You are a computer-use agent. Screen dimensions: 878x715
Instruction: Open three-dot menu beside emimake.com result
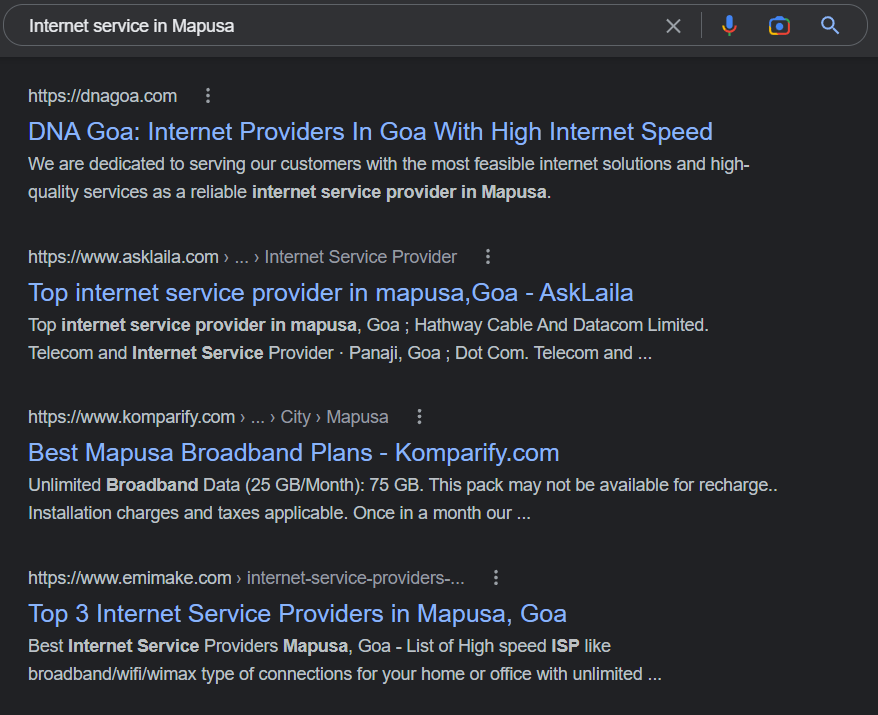click(x=496, y=578)
